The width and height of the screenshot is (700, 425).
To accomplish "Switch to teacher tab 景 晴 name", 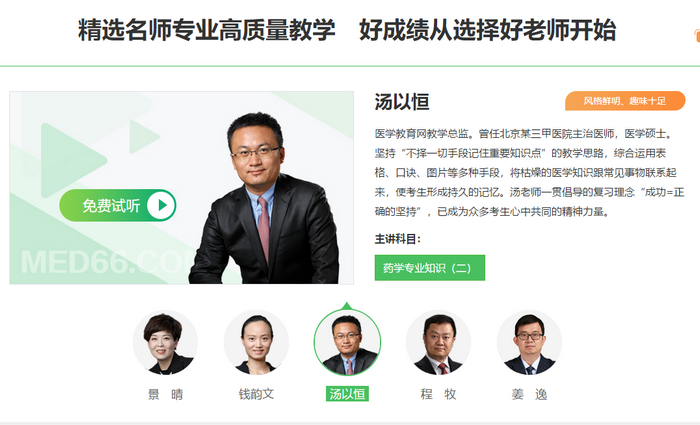I will (x=165, y=394).
